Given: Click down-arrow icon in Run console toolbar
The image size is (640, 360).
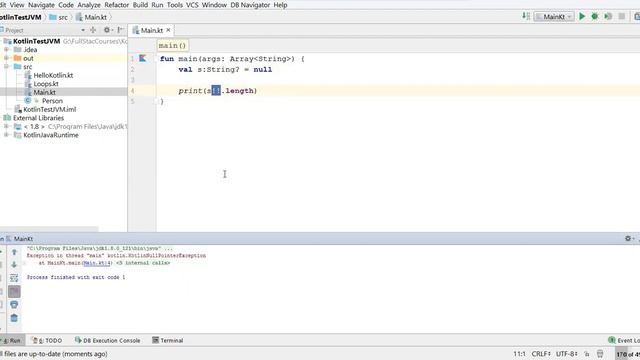Looking at the screenshot, I should click(14, 265).
